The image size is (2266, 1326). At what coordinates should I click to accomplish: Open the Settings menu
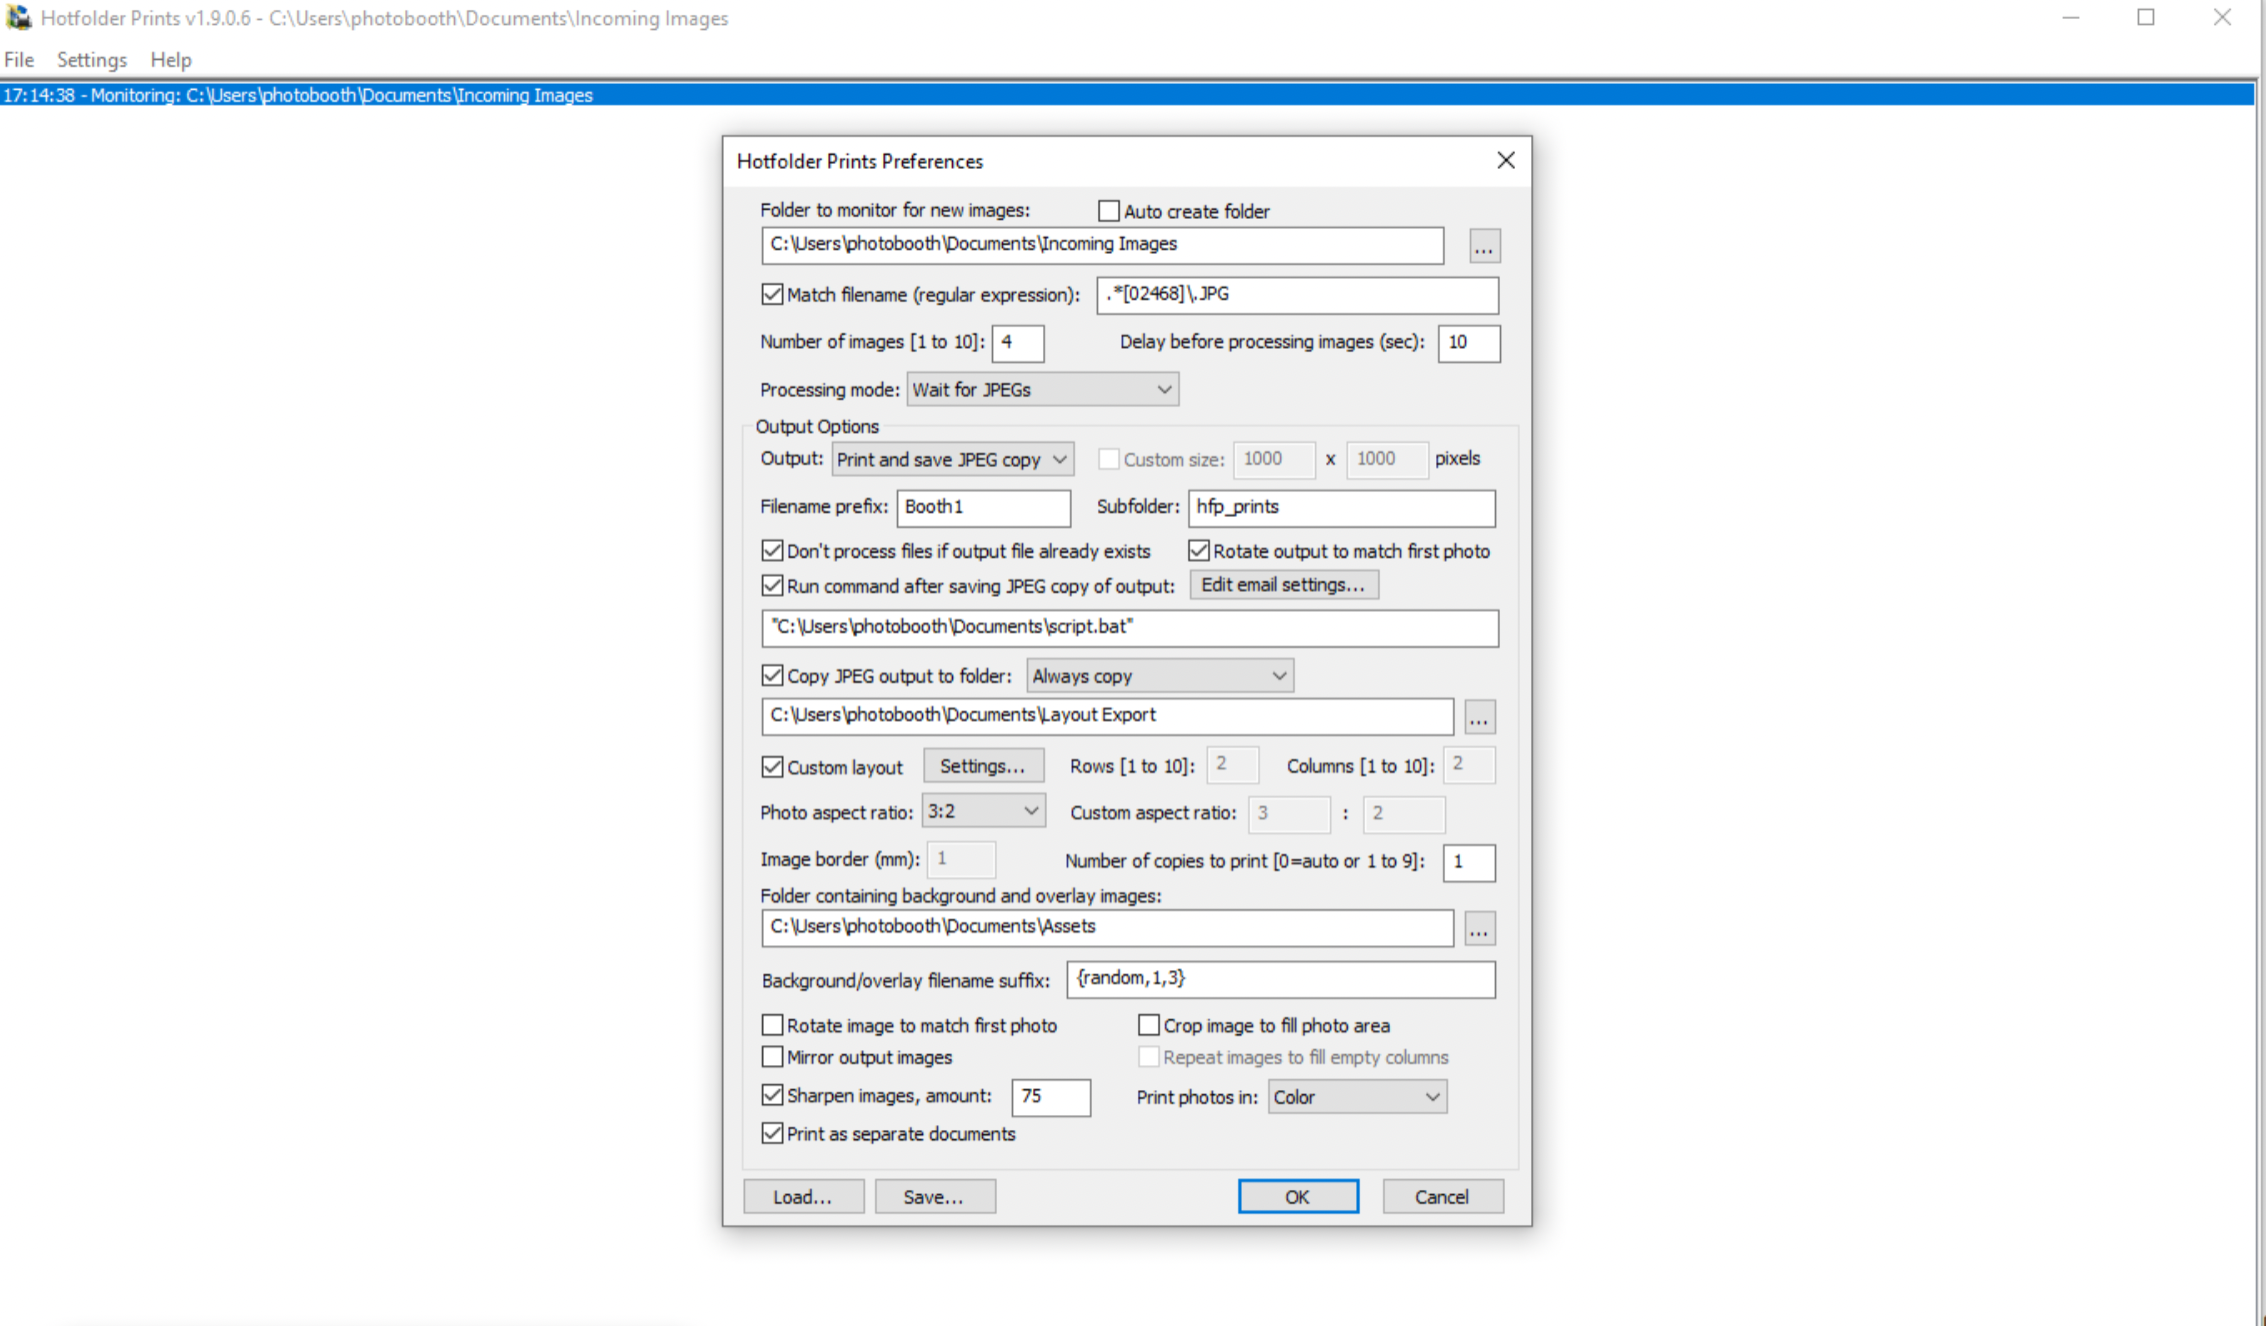pyautogui.click(x=92, y=60)
